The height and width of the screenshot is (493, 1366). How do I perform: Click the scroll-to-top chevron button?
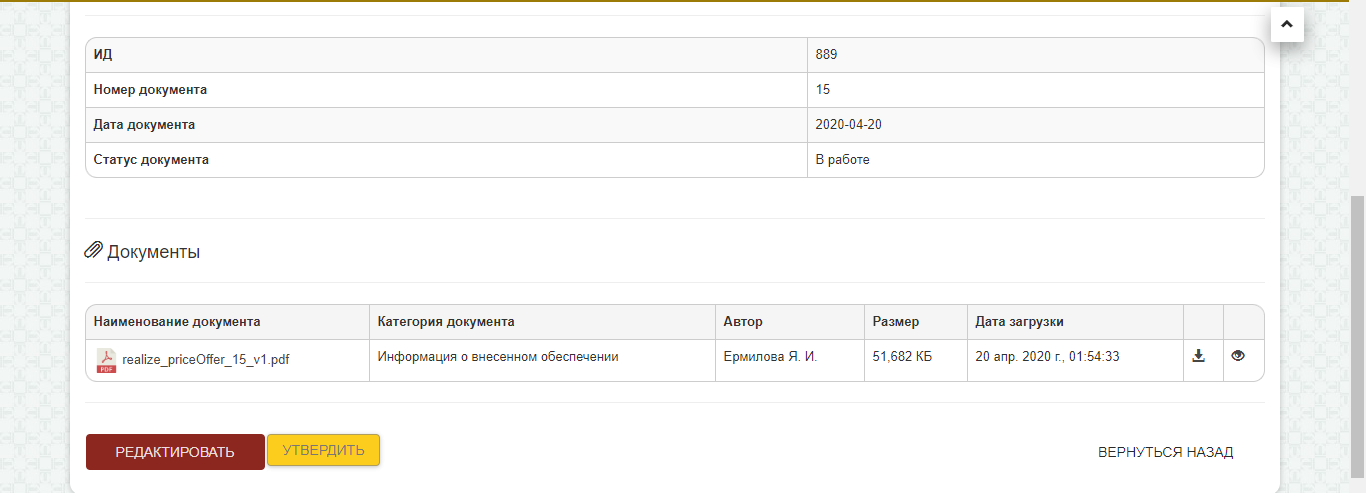click(1286, 25)
